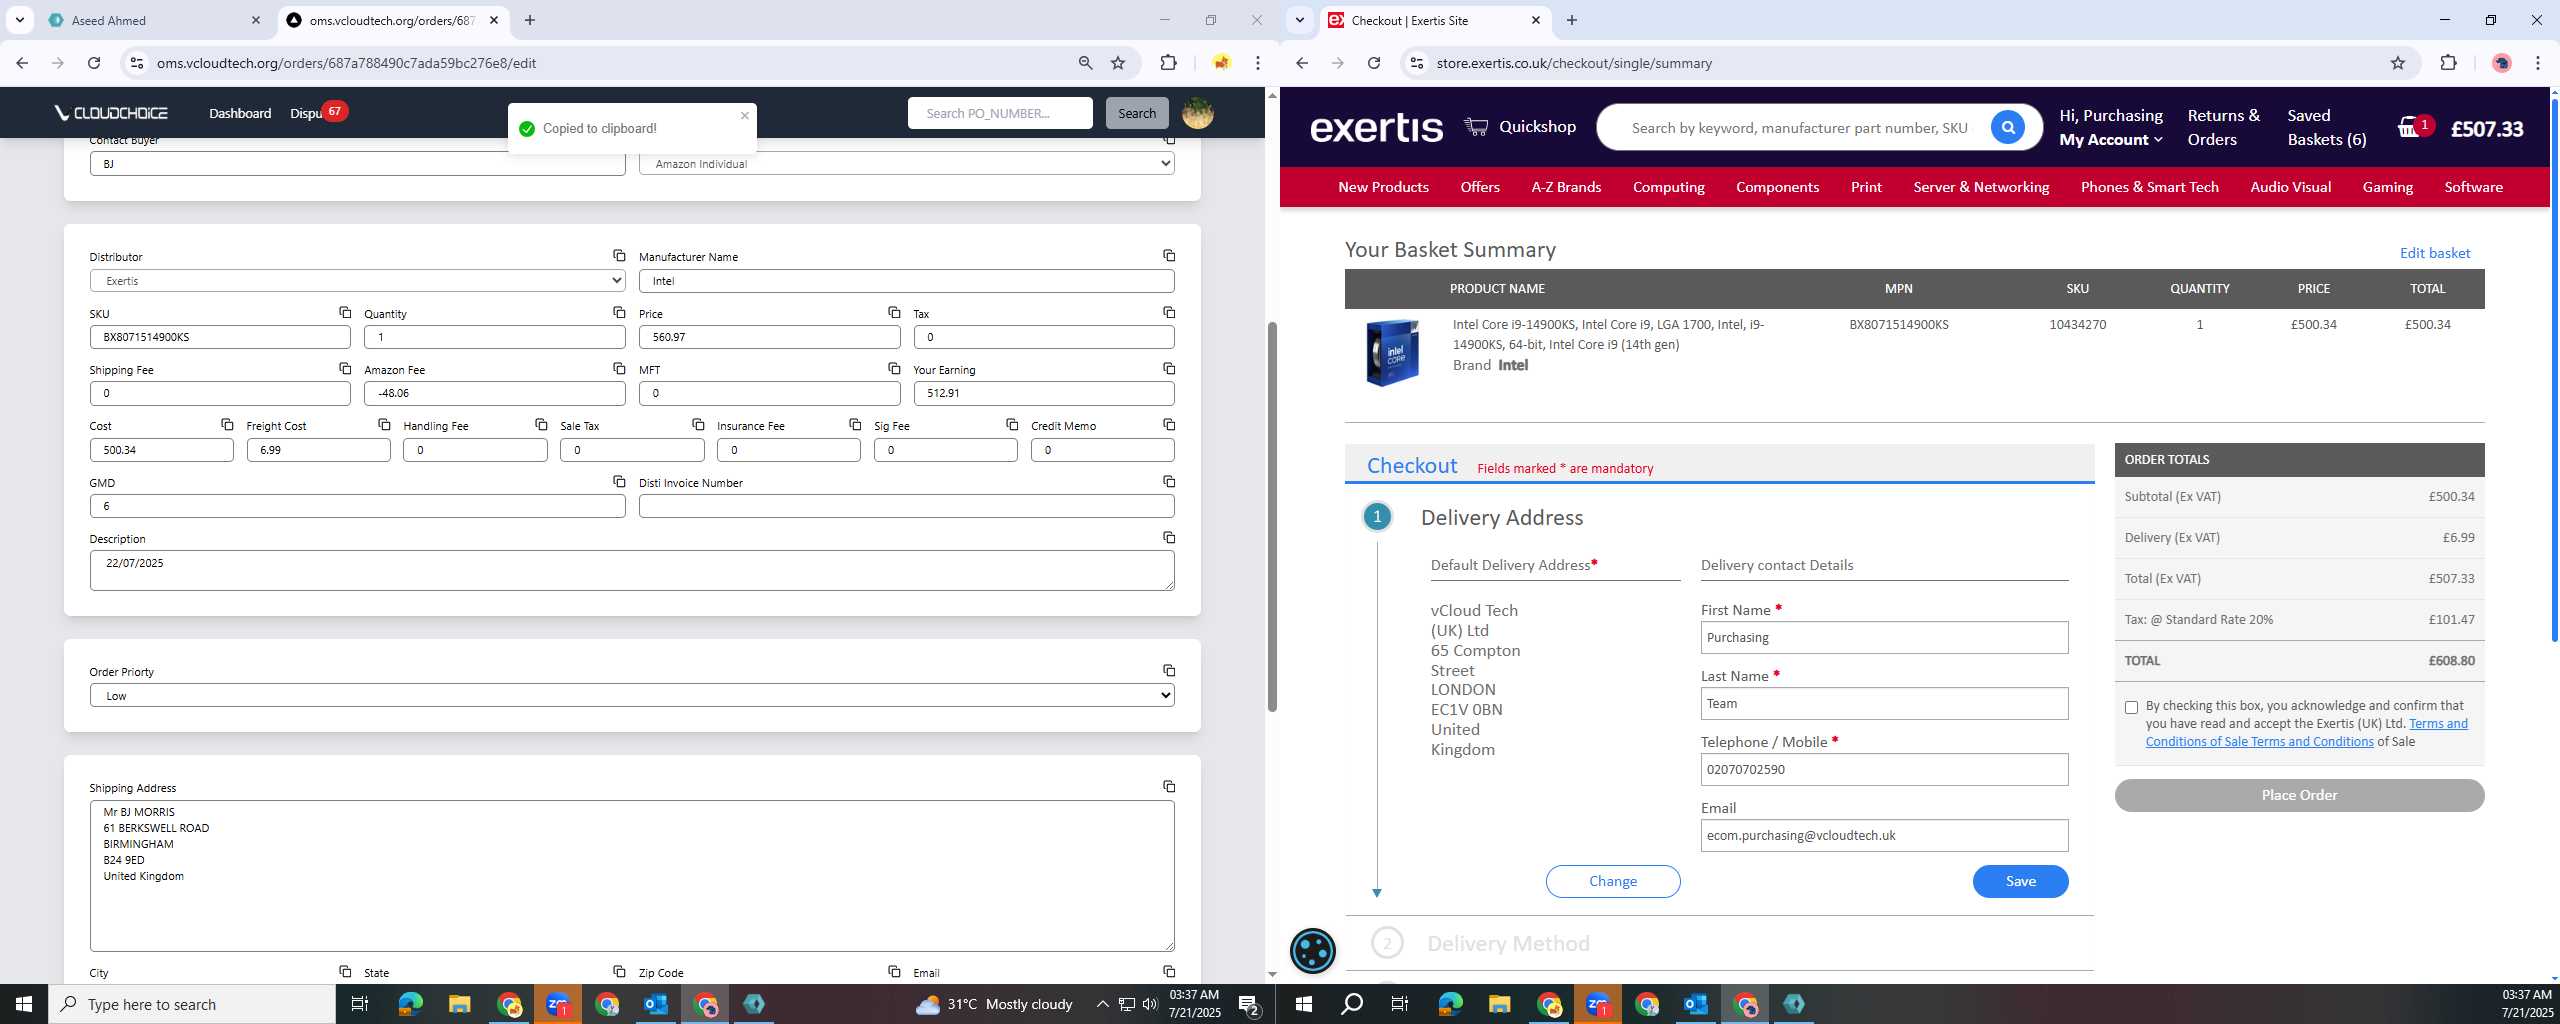Open the Quickshop link on Exertis
This screenshot has width=2560, height=1024.
pyautogui.click(x=1520, y=127)
